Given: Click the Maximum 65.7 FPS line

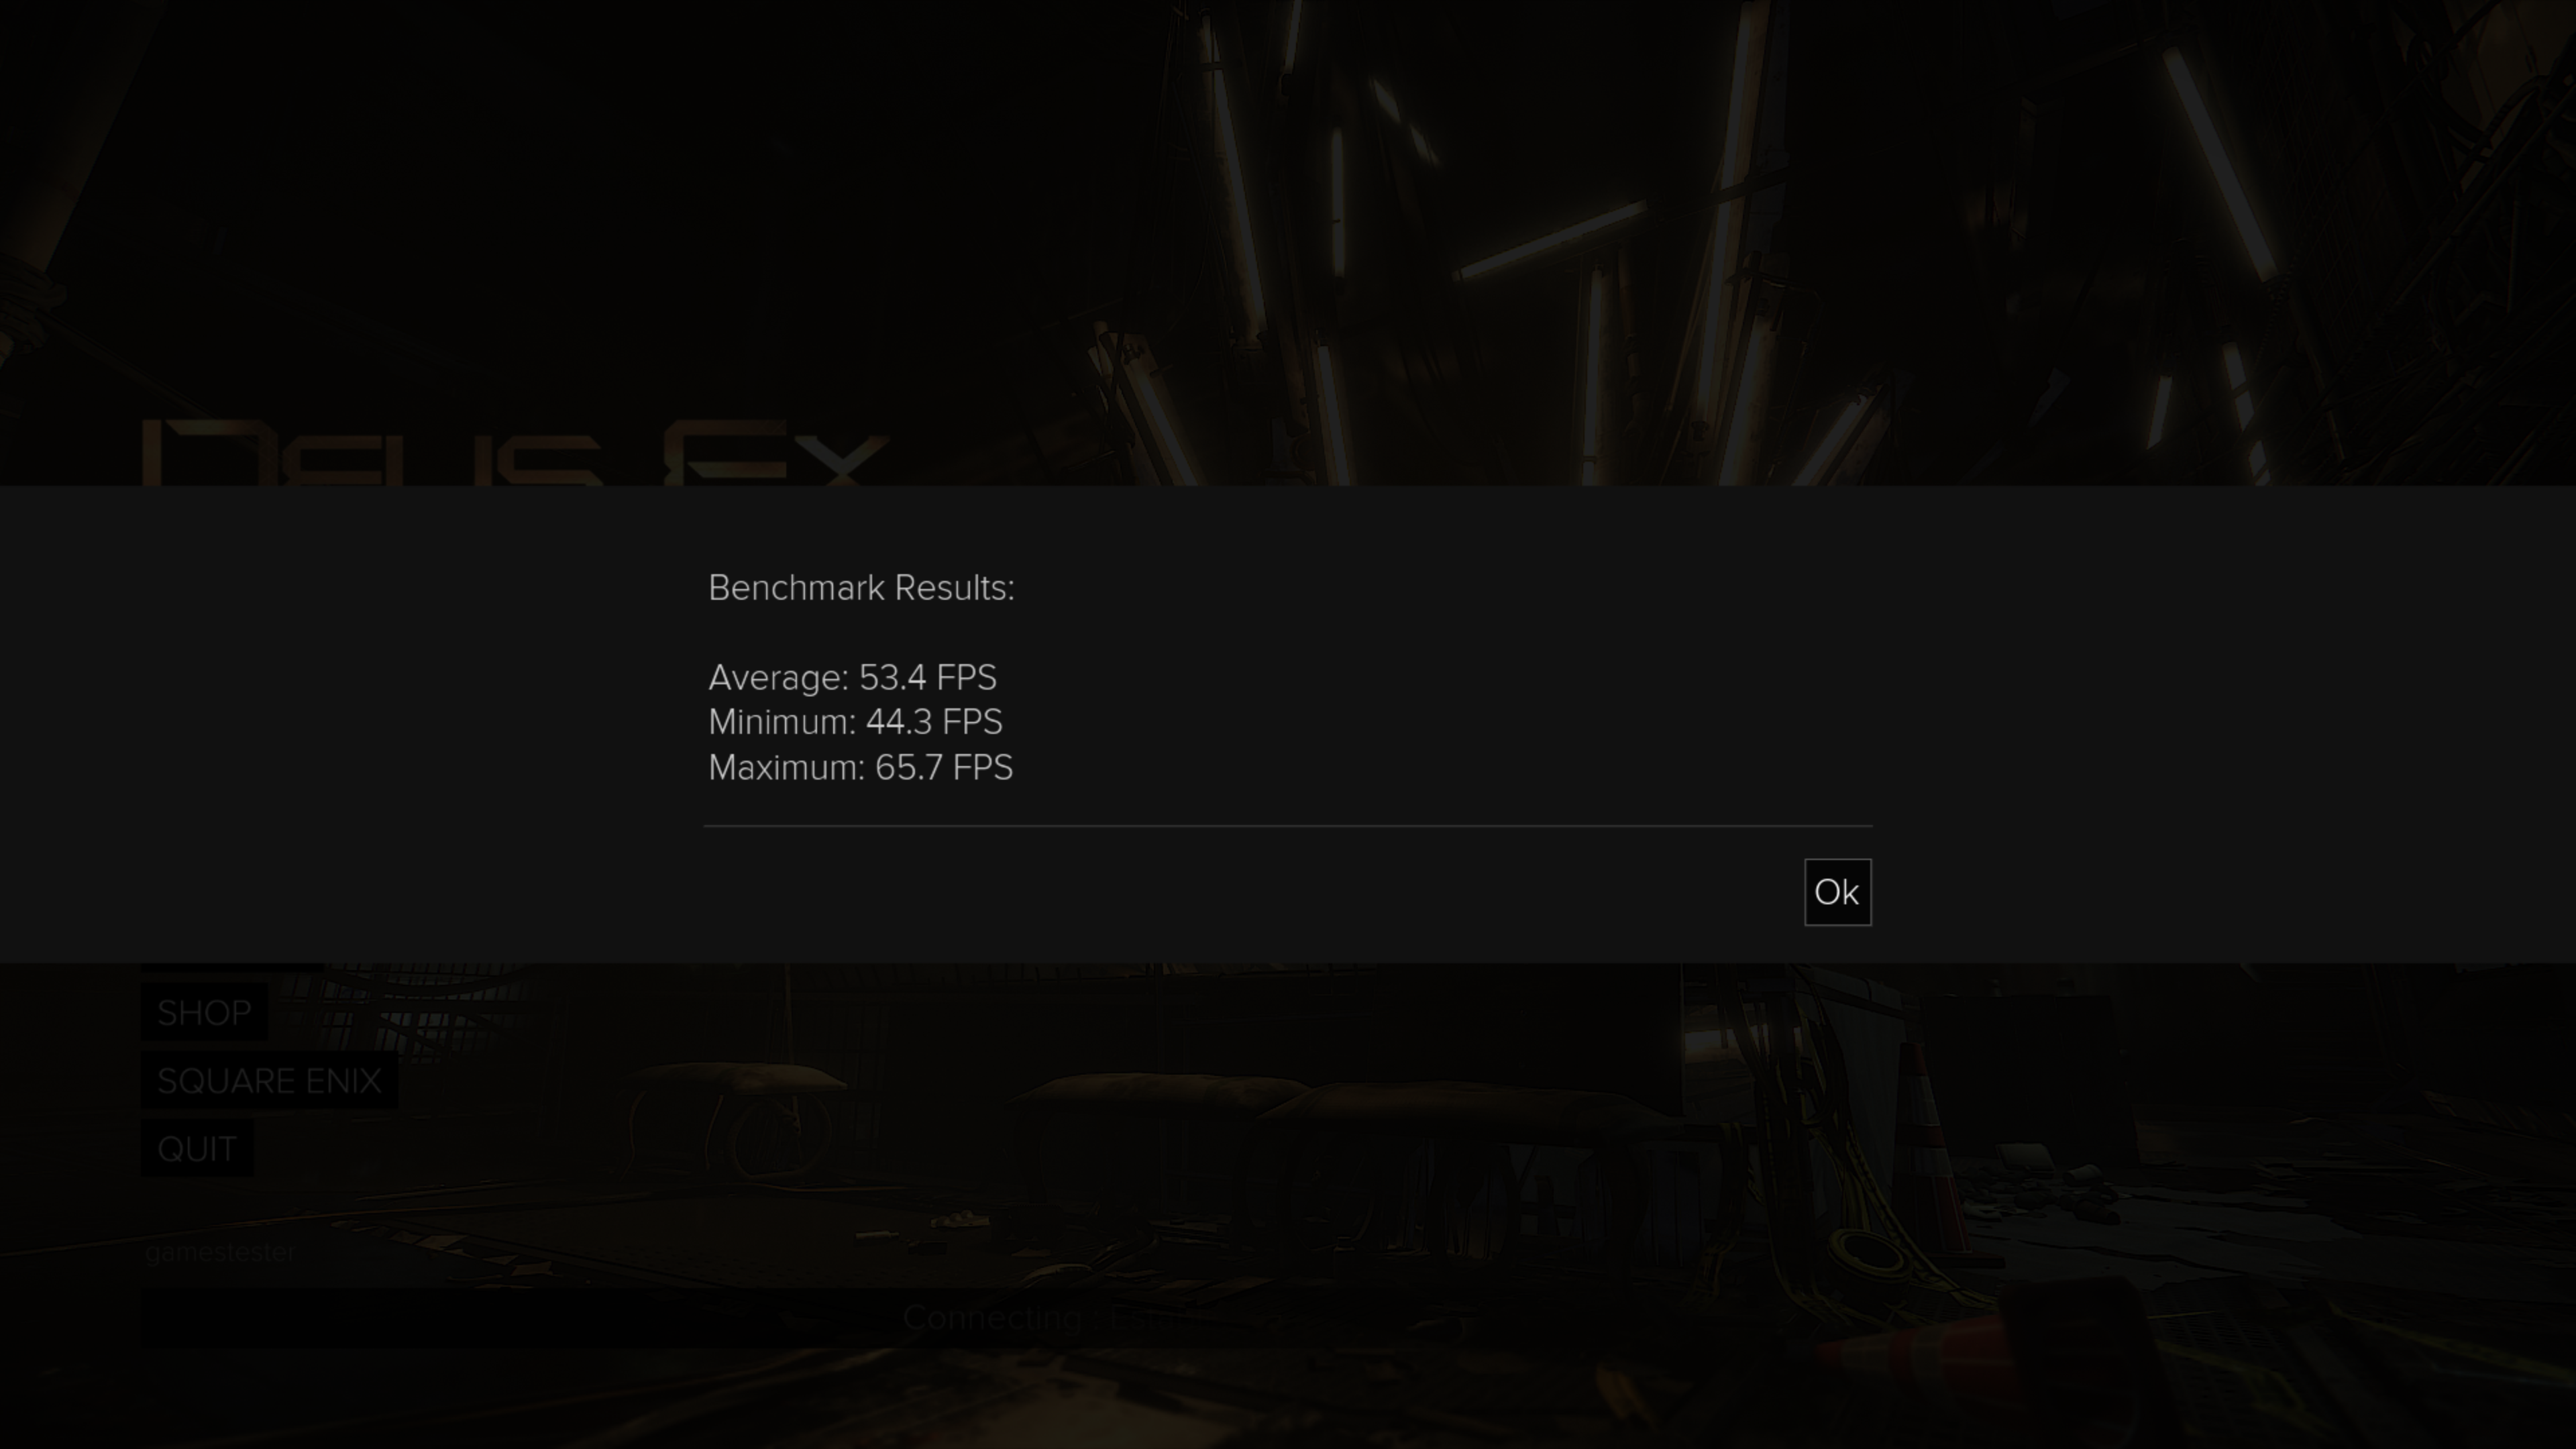Looking at the screenshot, I should pos(860,768).
